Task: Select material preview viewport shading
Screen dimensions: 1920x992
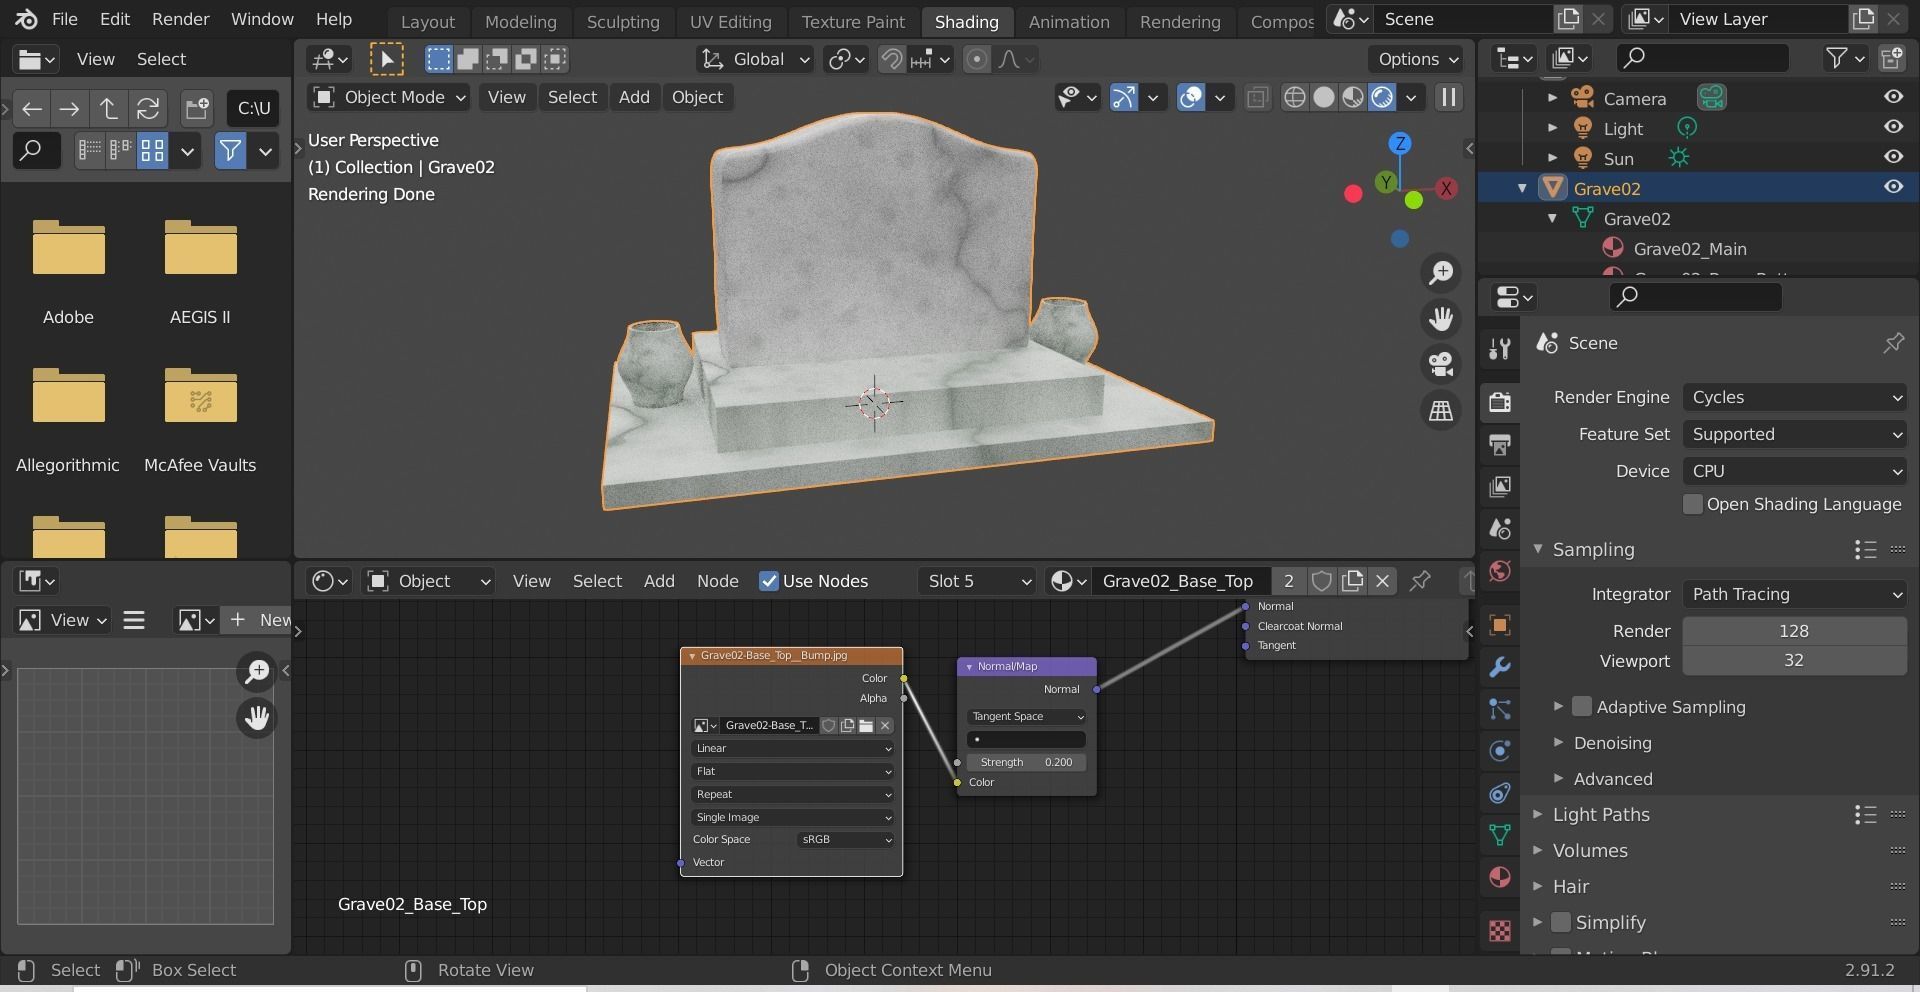Action: pyautogui.click(x=1352, y=97)
